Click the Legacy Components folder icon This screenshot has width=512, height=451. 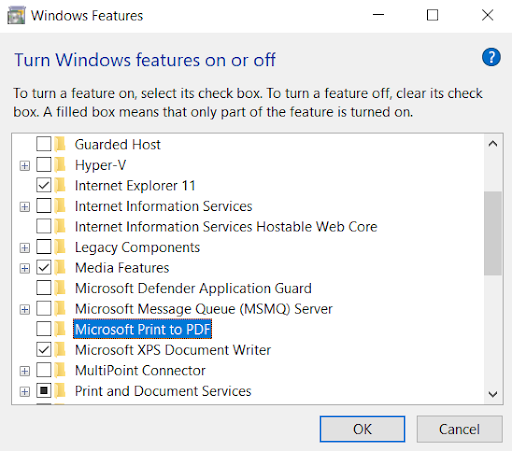(60, 247)
